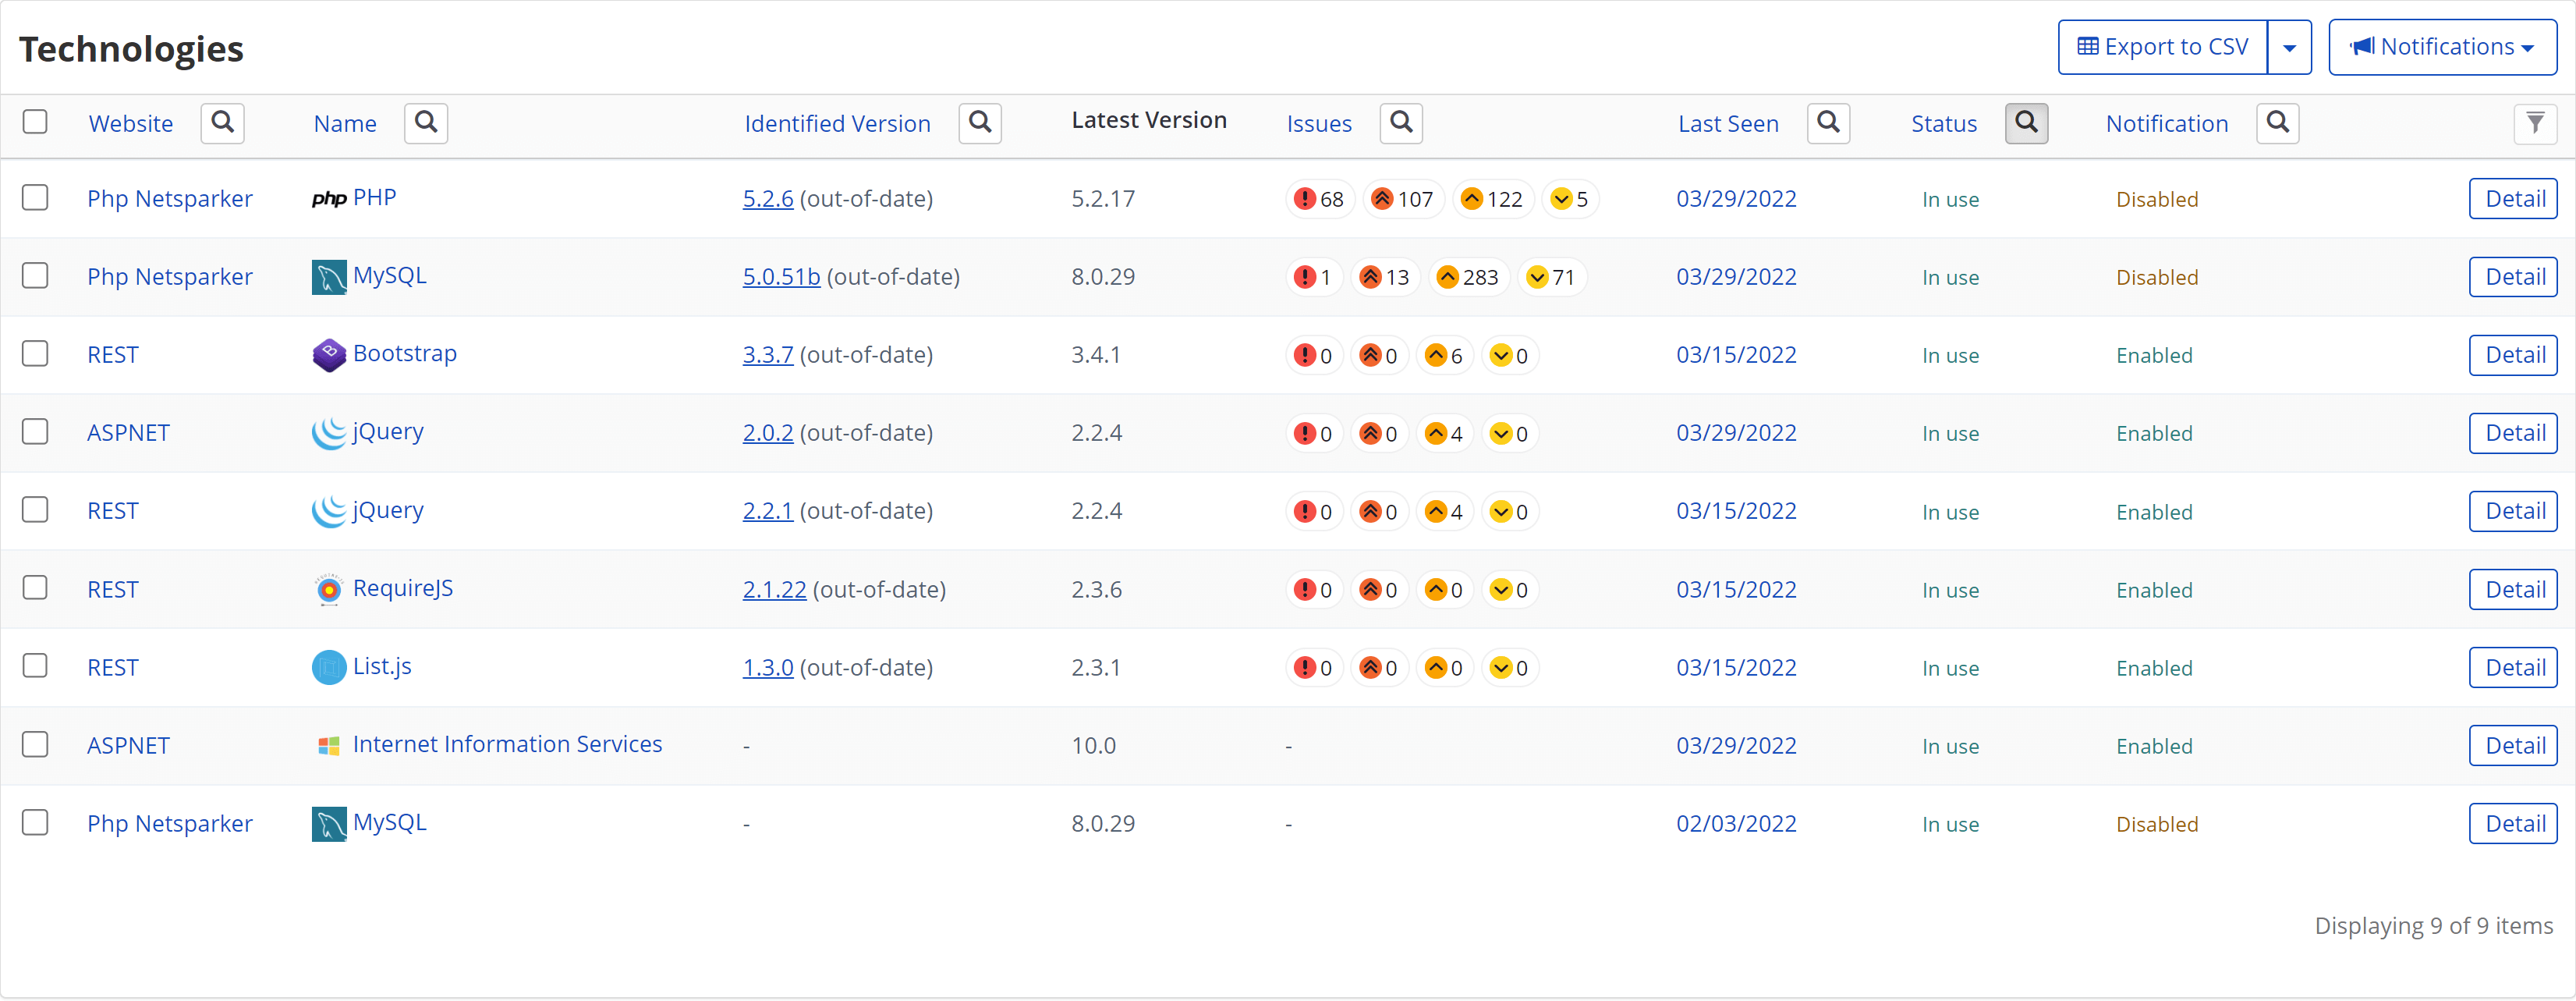Click the Last Seen search icon

1828,123
